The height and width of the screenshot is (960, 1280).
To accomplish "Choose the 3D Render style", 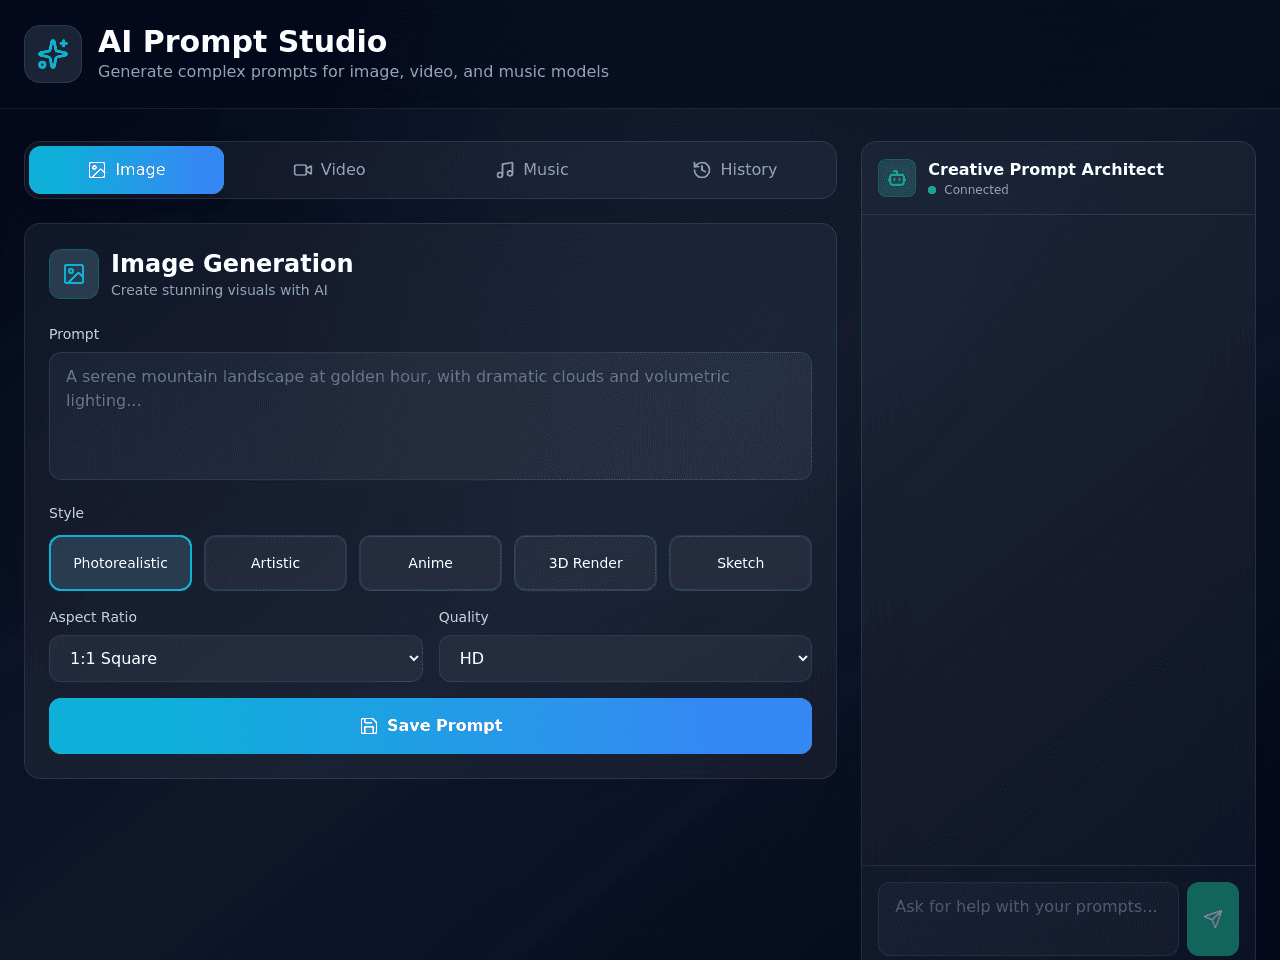I will click(x=585, y=563).
